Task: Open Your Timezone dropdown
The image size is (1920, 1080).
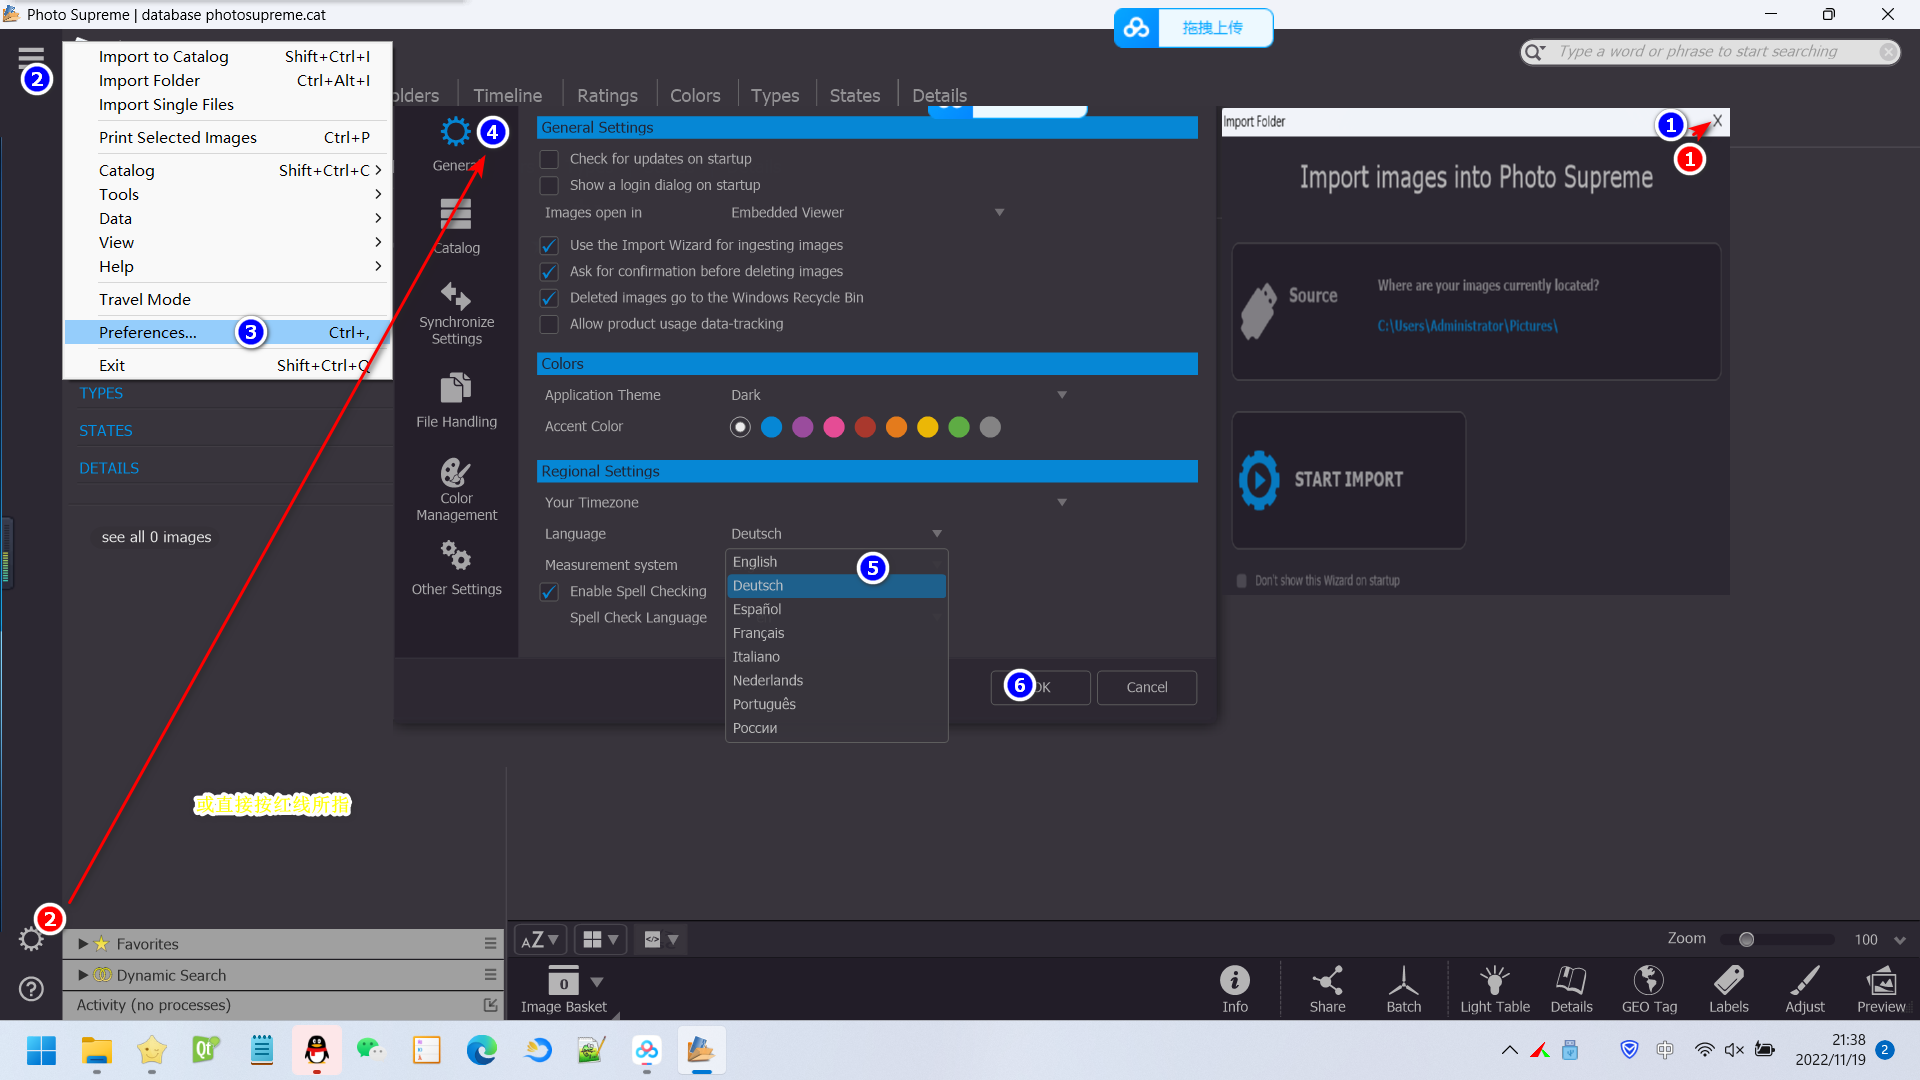Action: coord(899,503)
